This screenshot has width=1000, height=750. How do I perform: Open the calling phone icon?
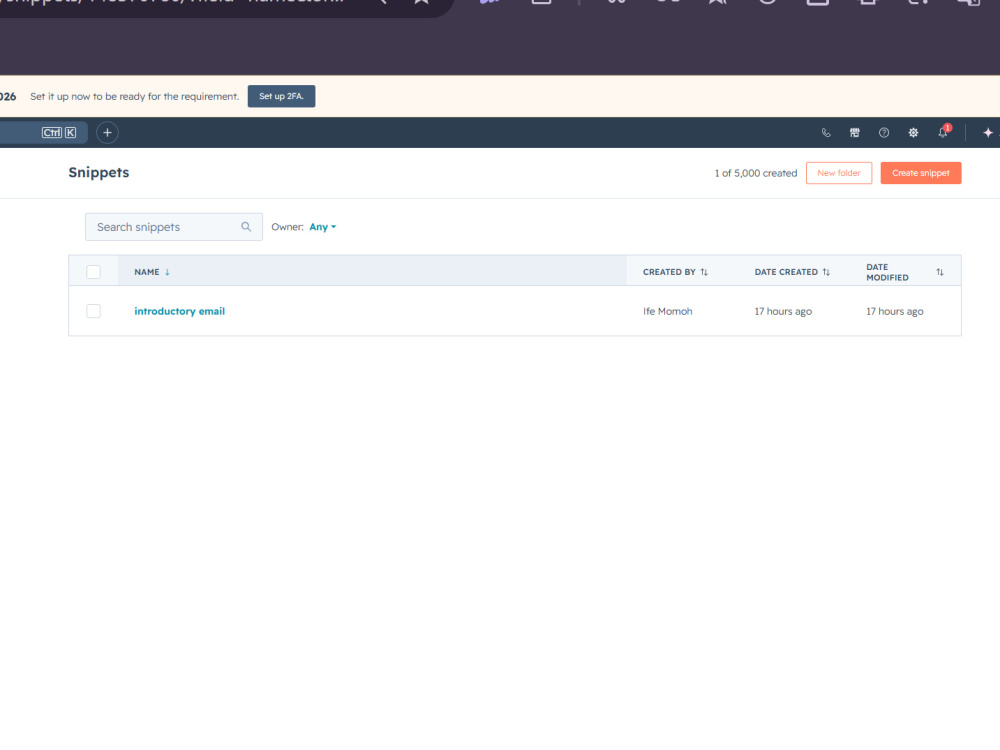click(x=826, y=133)
